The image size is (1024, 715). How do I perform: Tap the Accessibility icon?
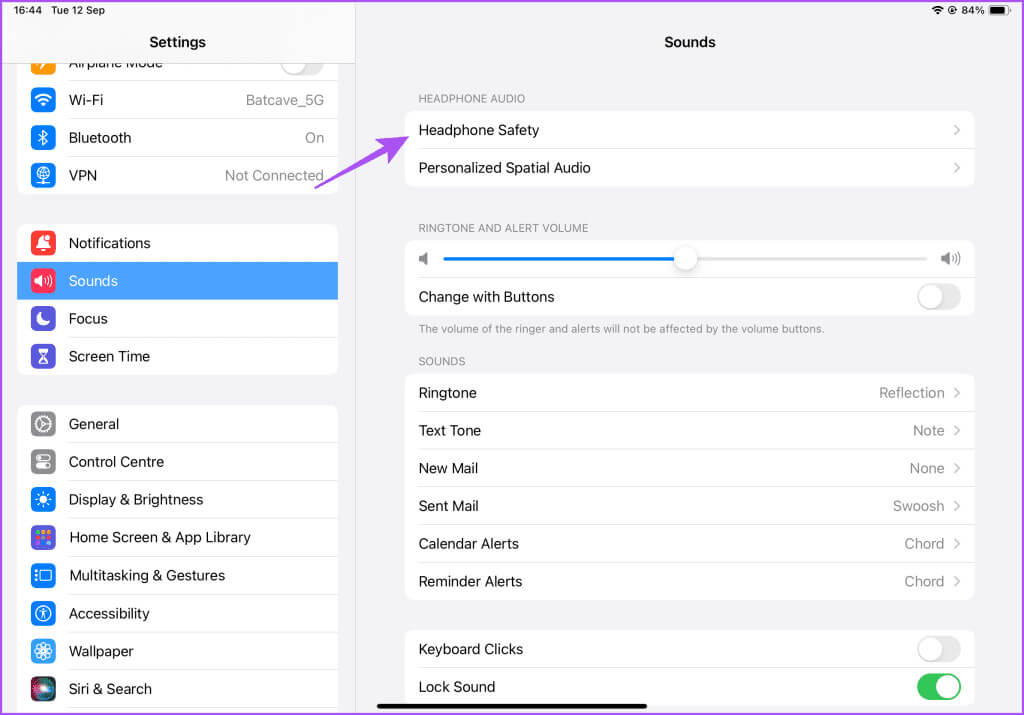43,613
